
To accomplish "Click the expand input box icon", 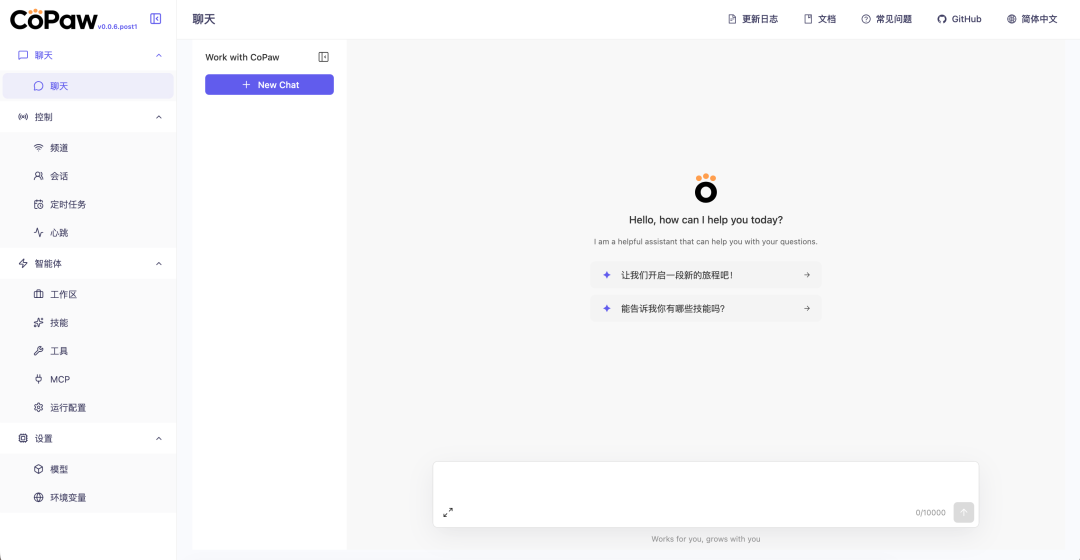I will click(448, 512).
